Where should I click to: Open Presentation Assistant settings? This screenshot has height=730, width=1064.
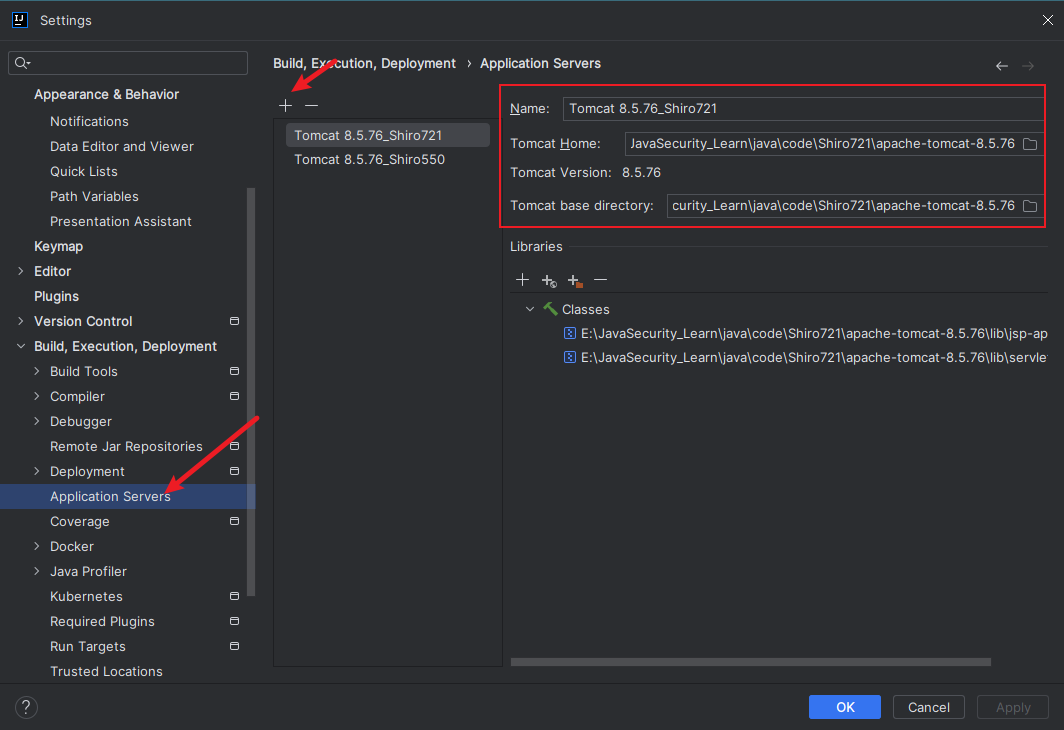[121, 222]
